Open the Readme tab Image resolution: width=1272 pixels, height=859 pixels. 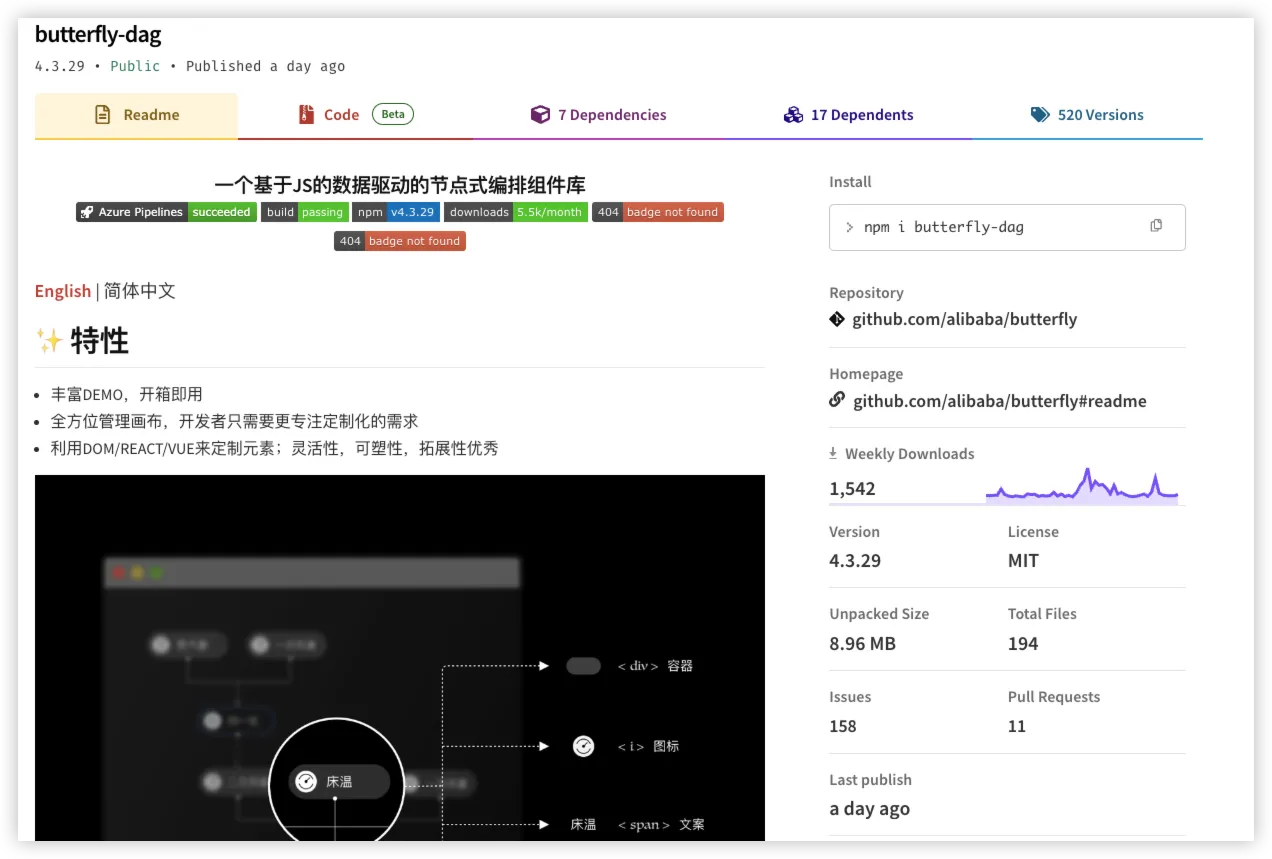pos(136,115)
